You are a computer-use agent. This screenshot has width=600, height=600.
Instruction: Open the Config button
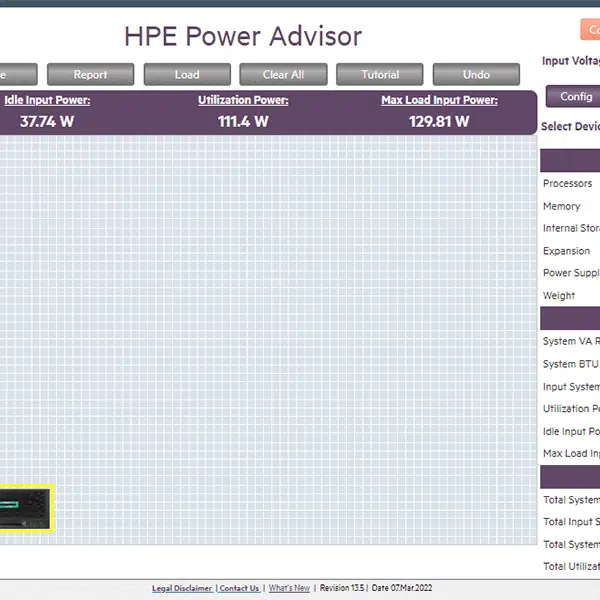(575, 97)
